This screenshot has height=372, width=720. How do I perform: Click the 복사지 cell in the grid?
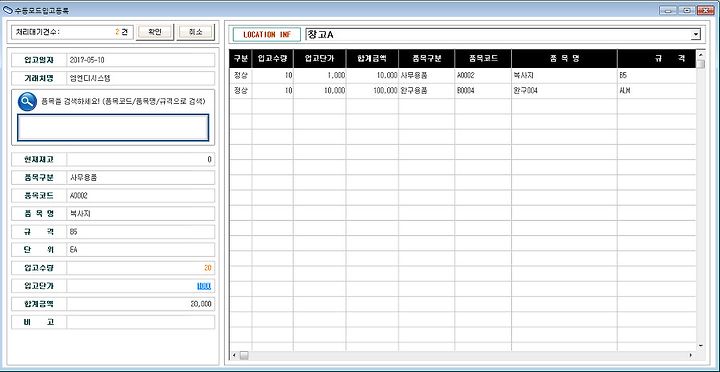[564, 76]
